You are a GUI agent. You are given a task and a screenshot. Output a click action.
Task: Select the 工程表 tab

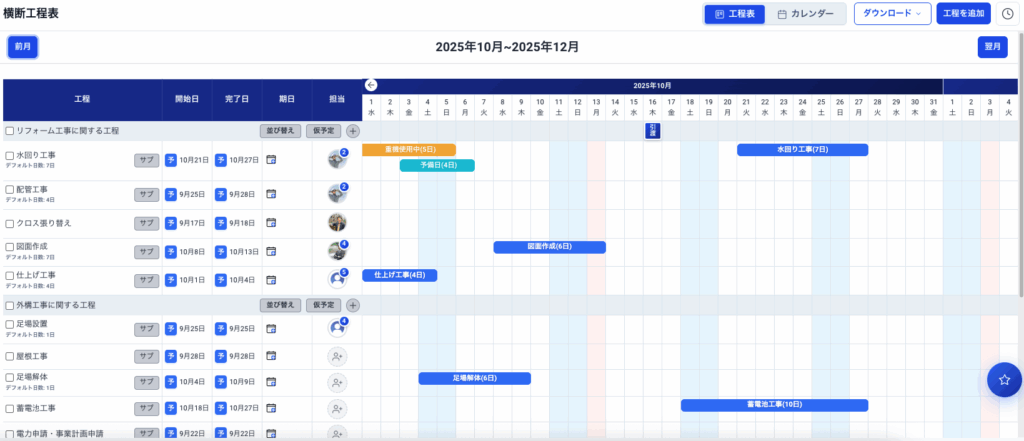(735, 14)
